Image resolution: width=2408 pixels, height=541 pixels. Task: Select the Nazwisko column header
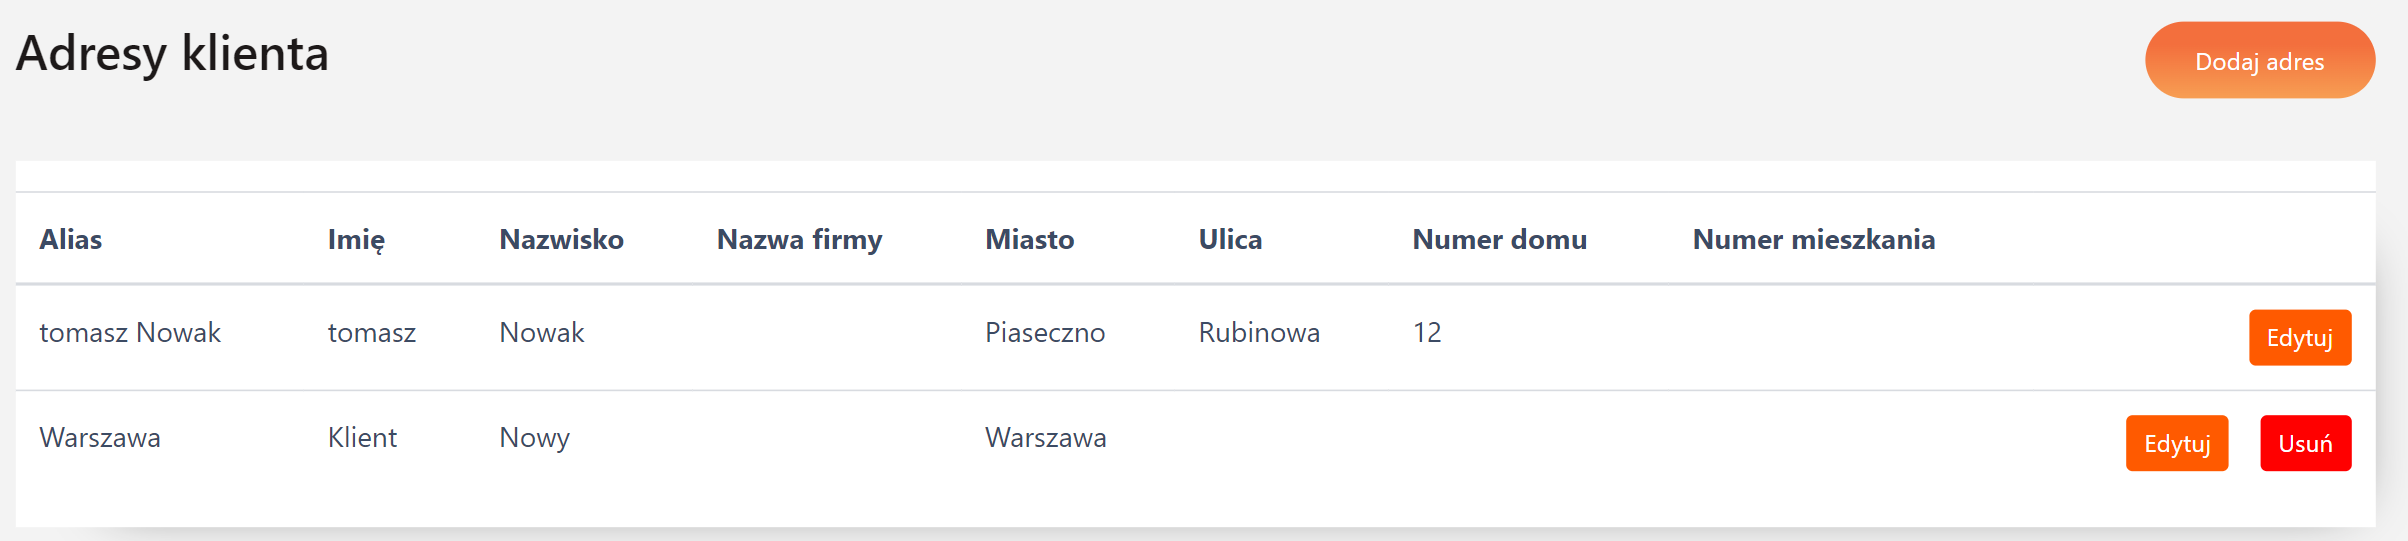click(x=561, y=240)
